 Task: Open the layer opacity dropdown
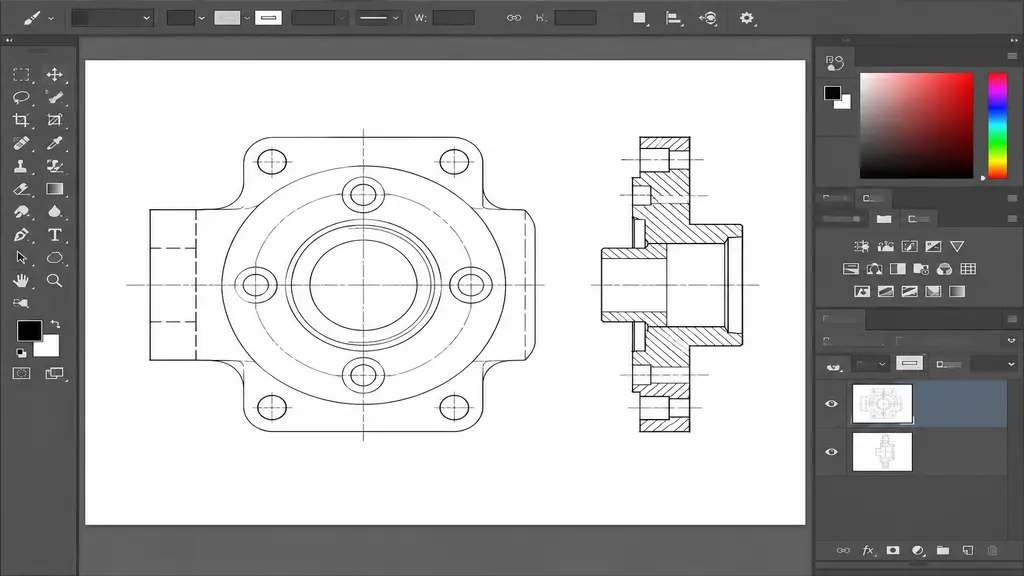[x=993, y=364]
